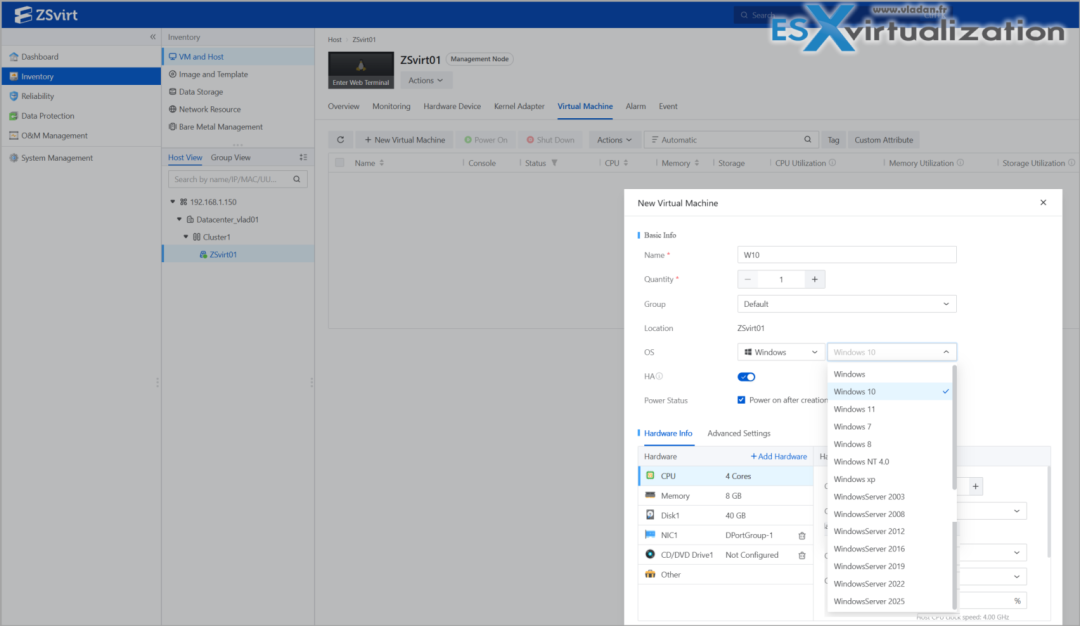
Task: Increase Quantity with the plus button
Action: 814,280
